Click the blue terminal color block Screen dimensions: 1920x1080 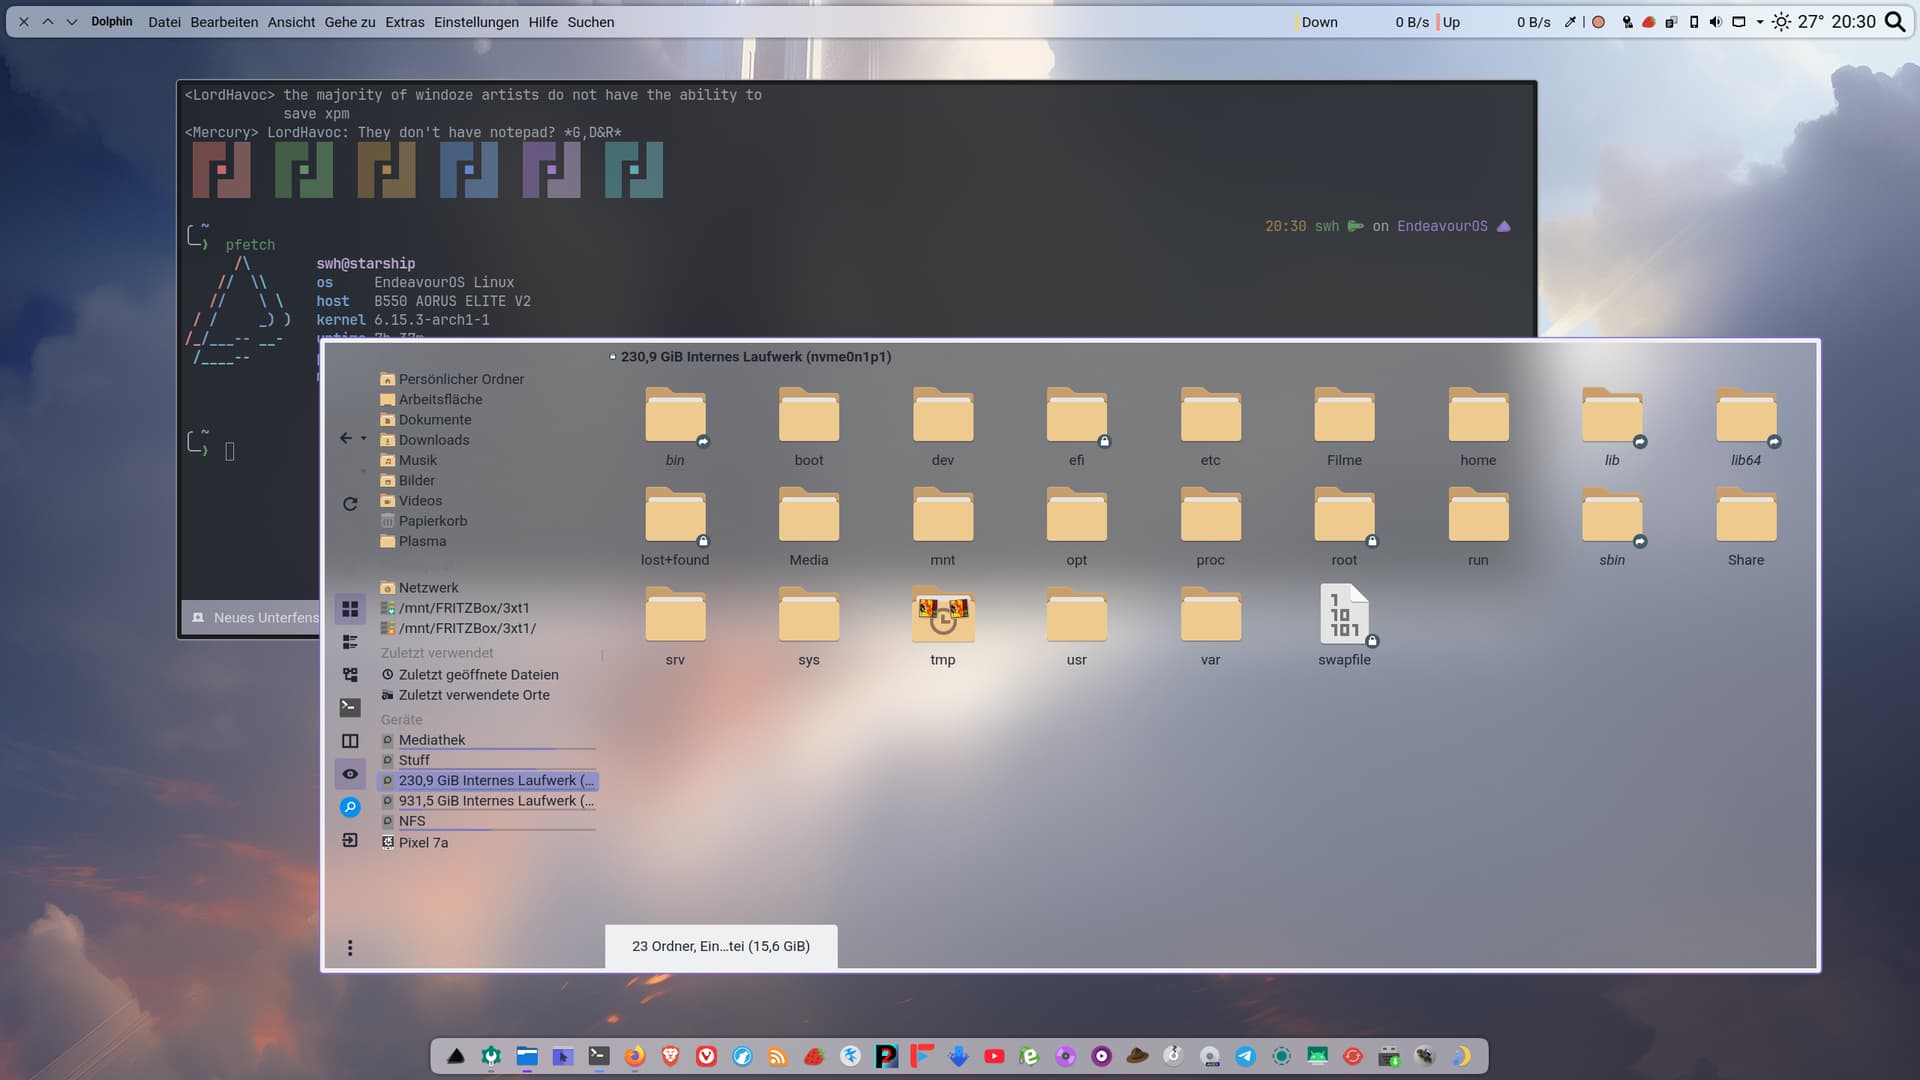click(x=468, y=170)
